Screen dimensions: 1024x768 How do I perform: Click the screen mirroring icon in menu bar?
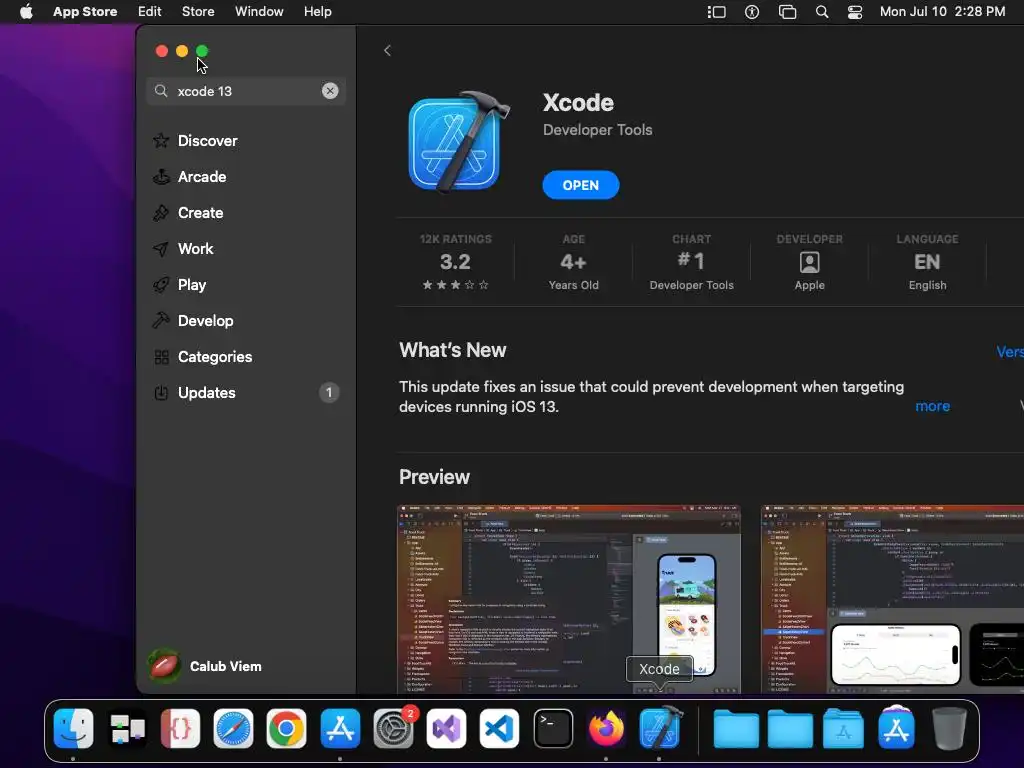(788, 12)
